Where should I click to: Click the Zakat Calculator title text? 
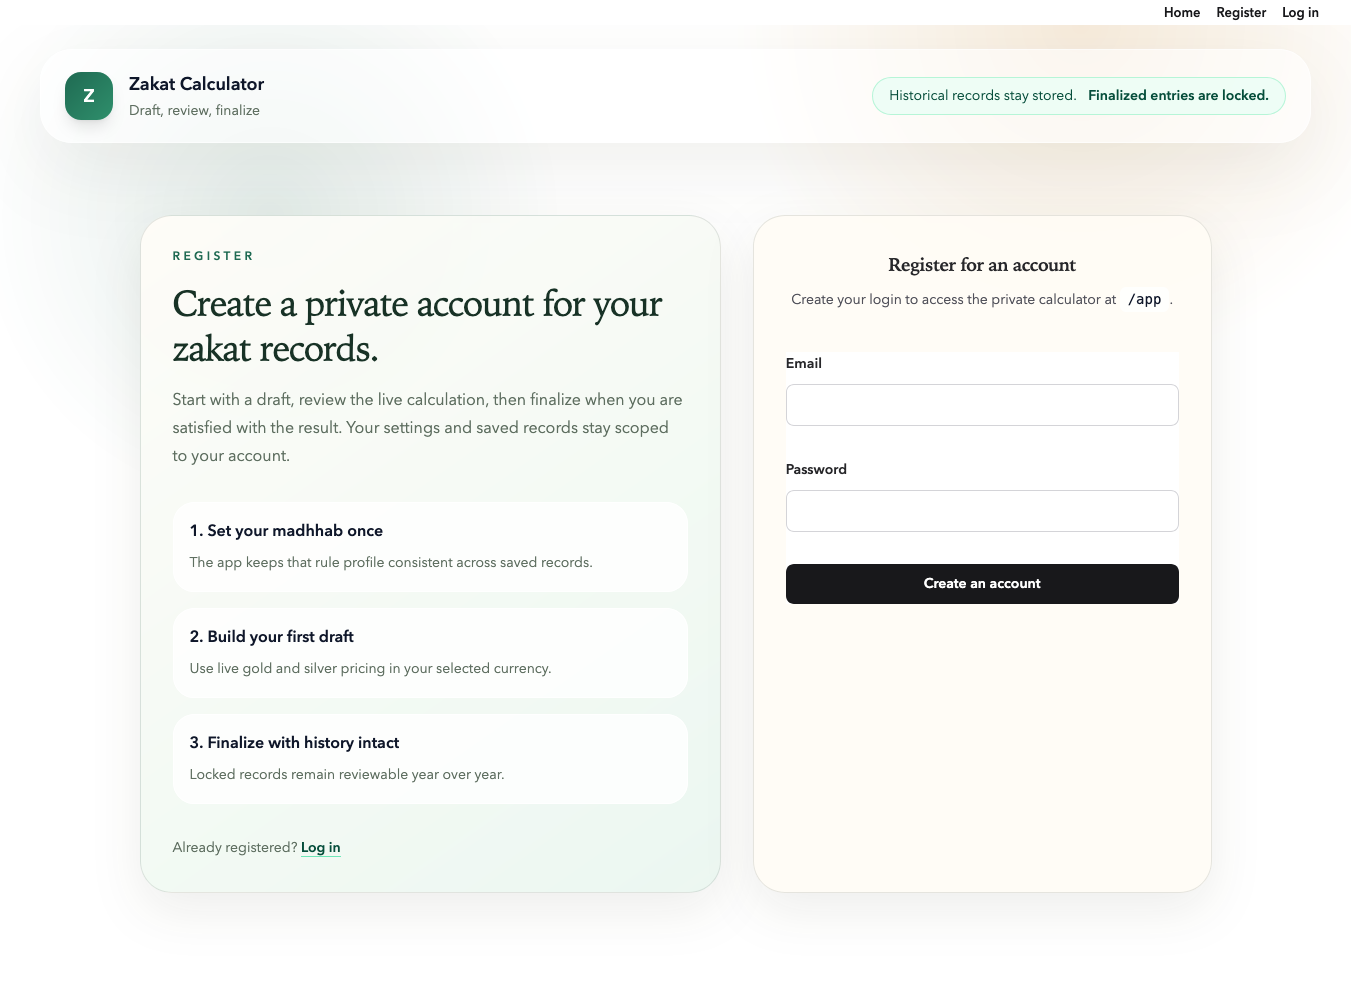click(196, 84)
